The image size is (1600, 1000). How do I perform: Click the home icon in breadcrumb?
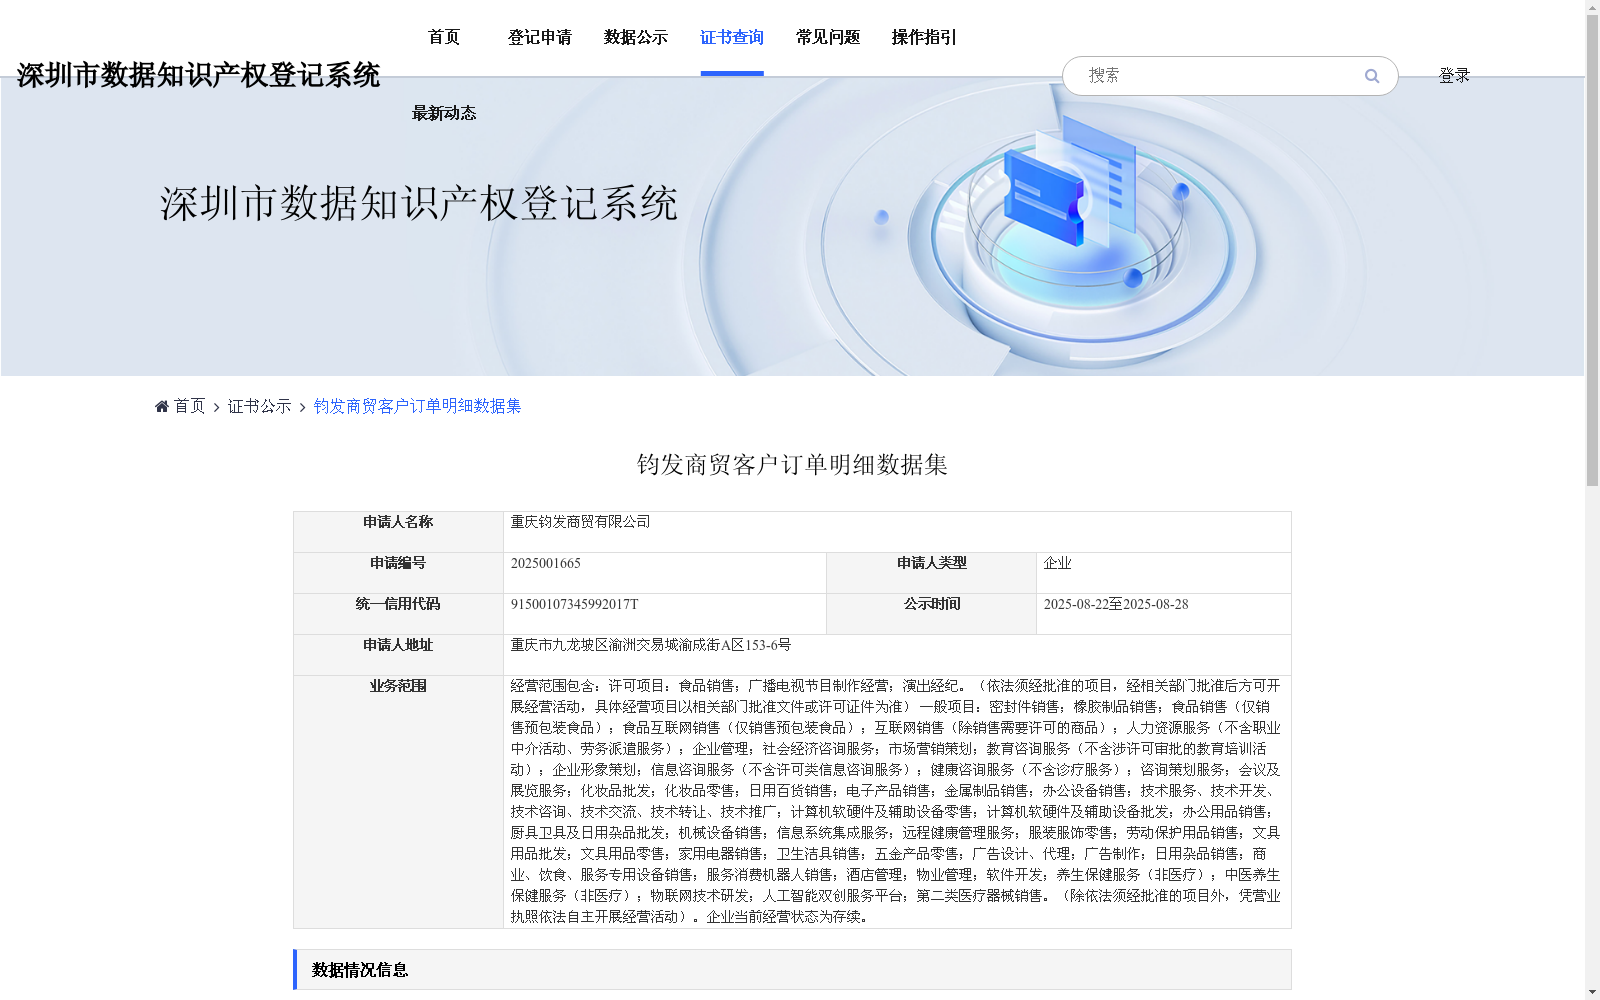(x=162, y=406)
